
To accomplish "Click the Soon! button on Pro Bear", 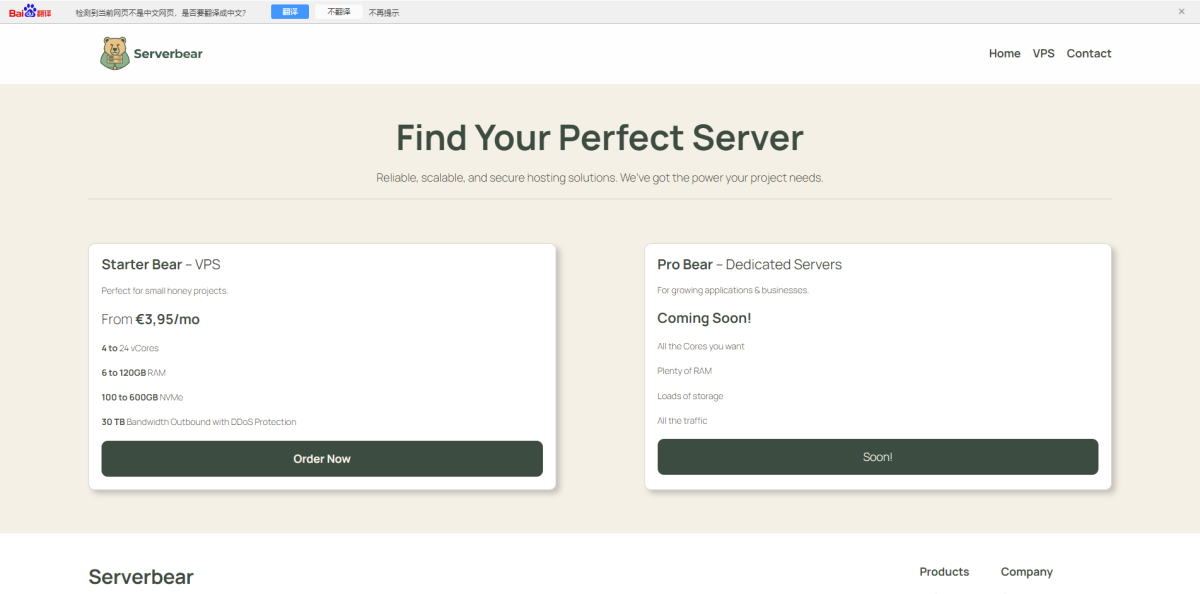I will [x=877, y=457].
